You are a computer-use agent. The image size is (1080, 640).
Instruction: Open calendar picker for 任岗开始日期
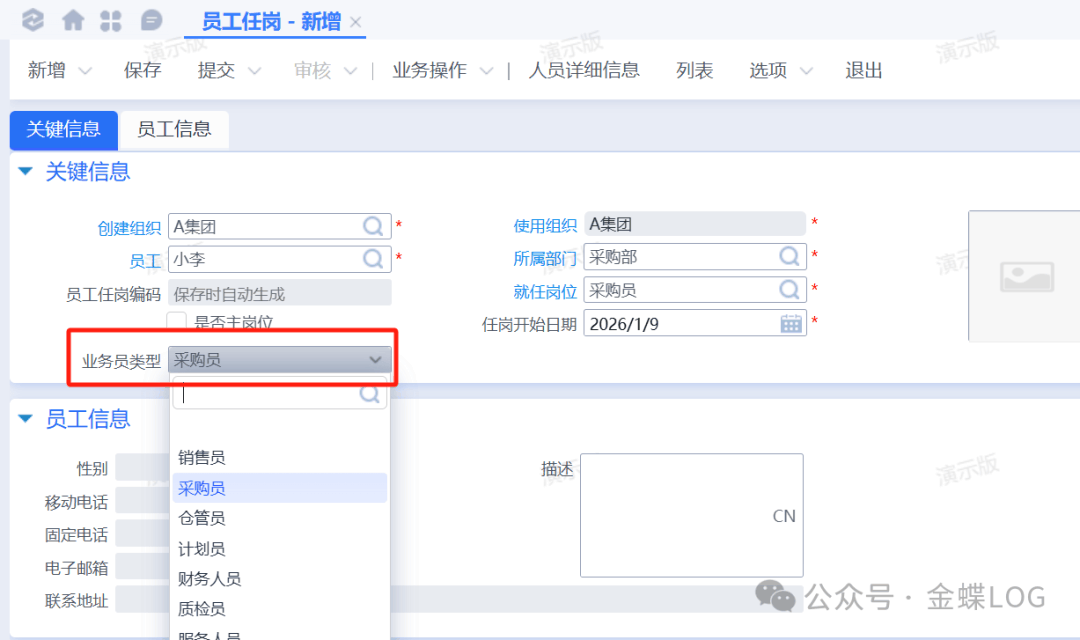[791, 323]
